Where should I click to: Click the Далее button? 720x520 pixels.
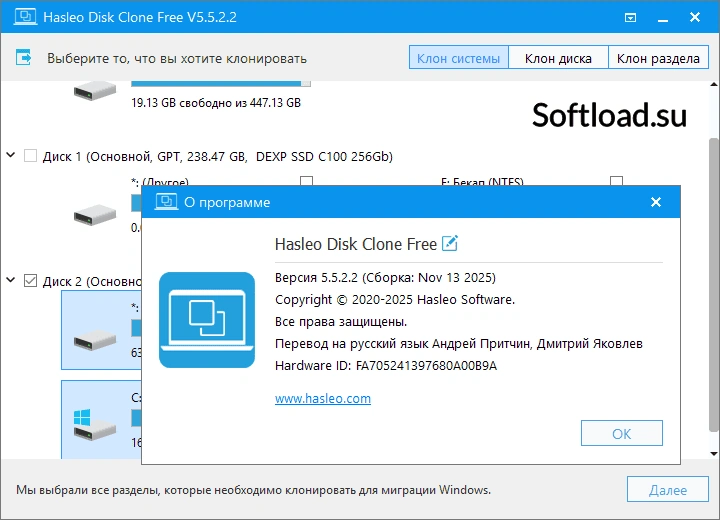pyautogui.click(x=668, y=489)
